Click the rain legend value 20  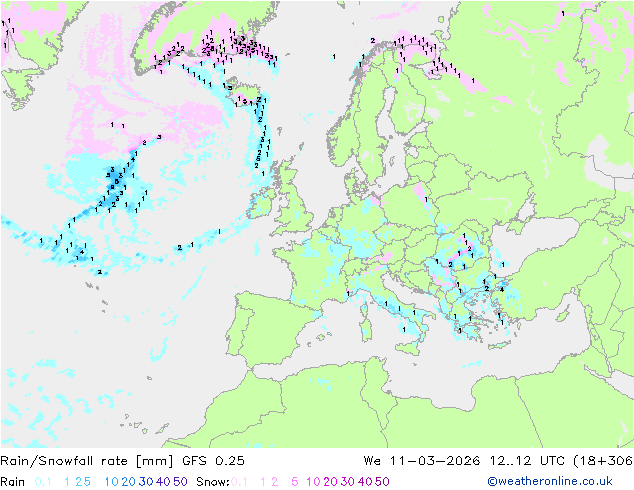click(129, 482)
